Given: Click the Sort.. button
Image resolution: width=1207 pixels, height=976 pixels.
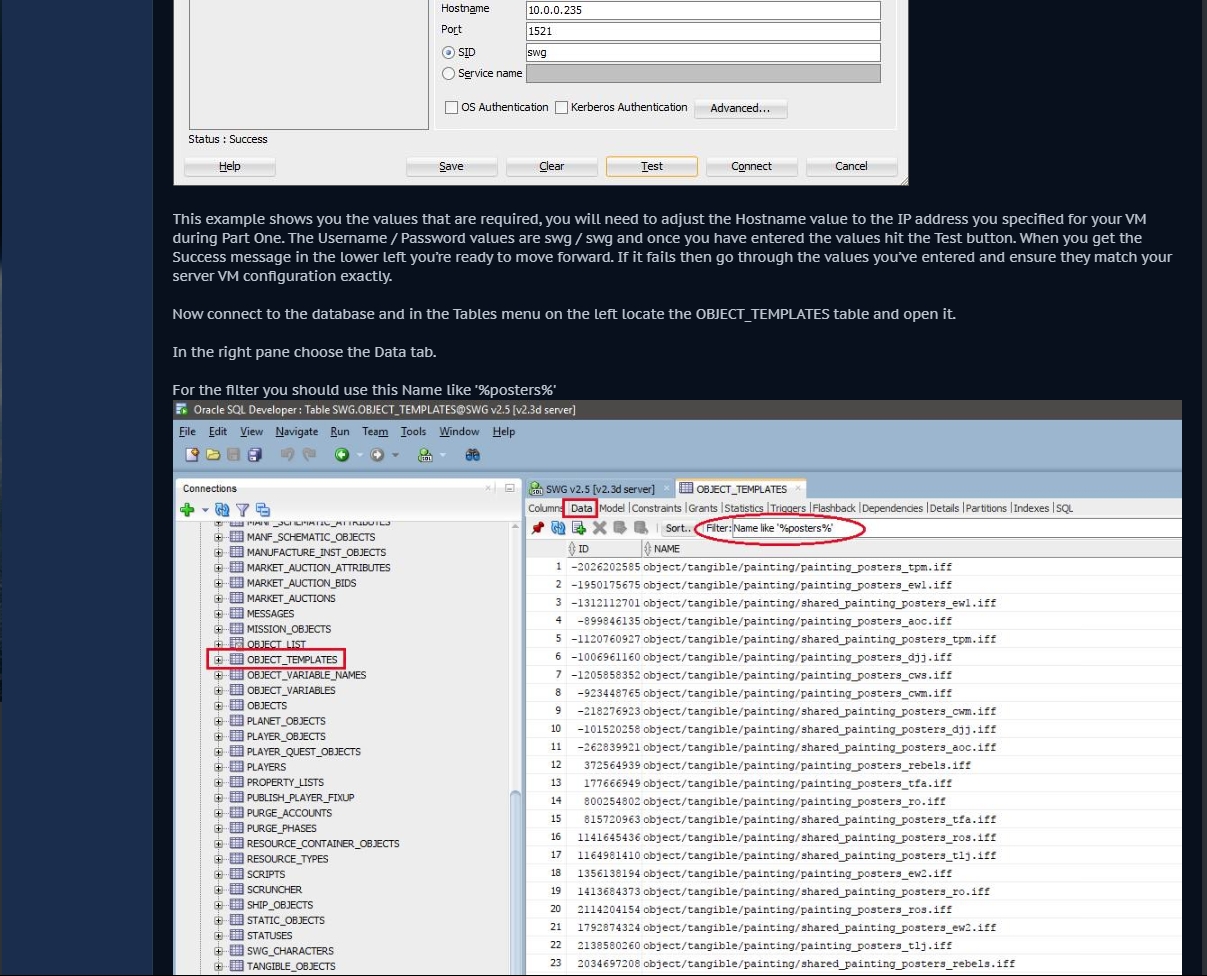Looking at the screenshot, I should click(x=677, y=528).
